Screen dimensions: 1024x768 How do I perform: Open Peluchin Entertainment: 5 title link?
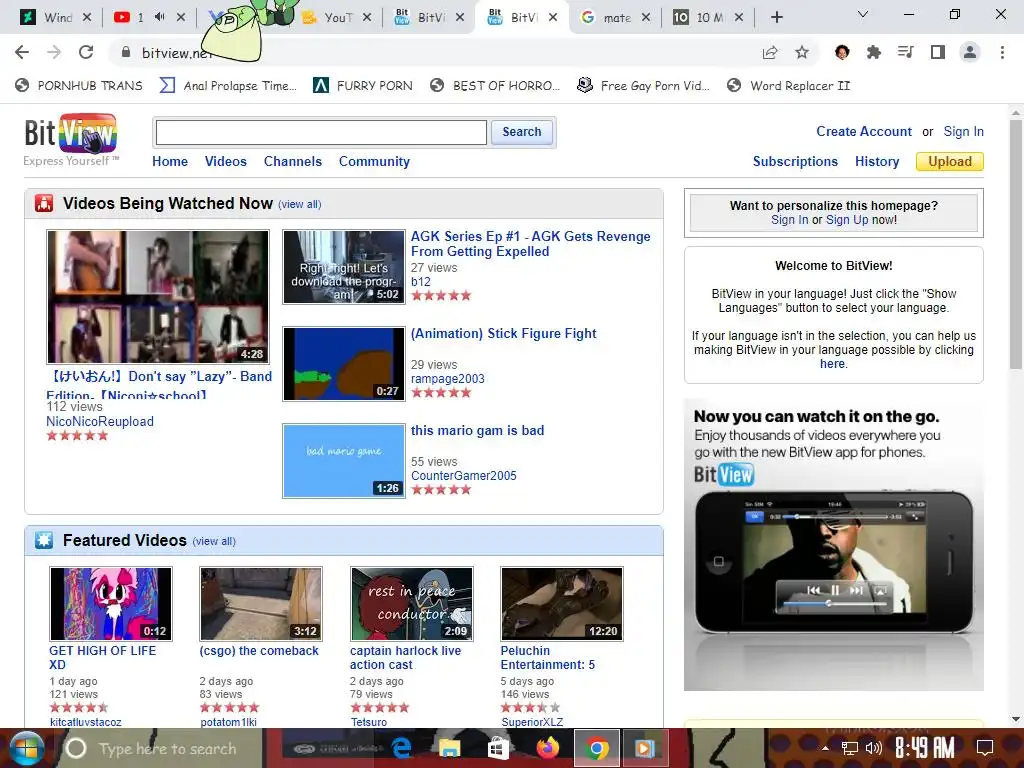coord(547,658)
